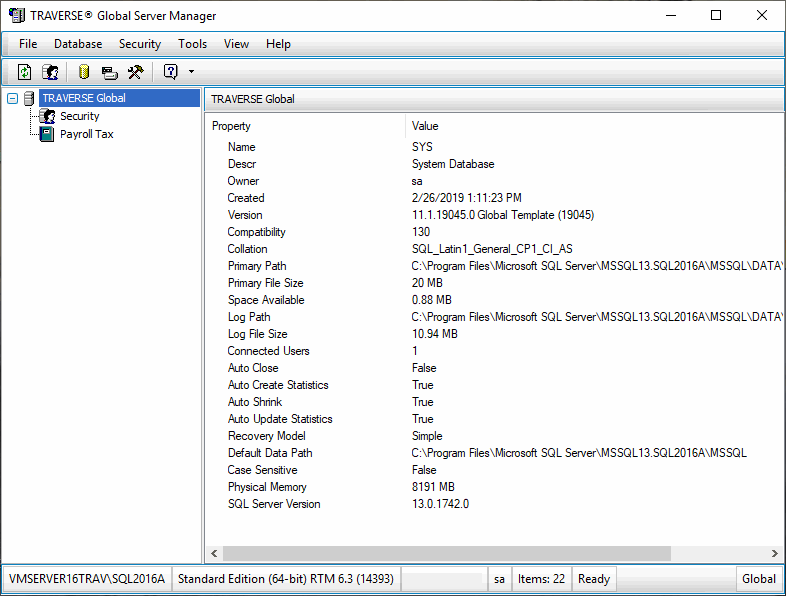786x596 pixels.
Task: Select the Created property row
Action: [x=494, y=198]
